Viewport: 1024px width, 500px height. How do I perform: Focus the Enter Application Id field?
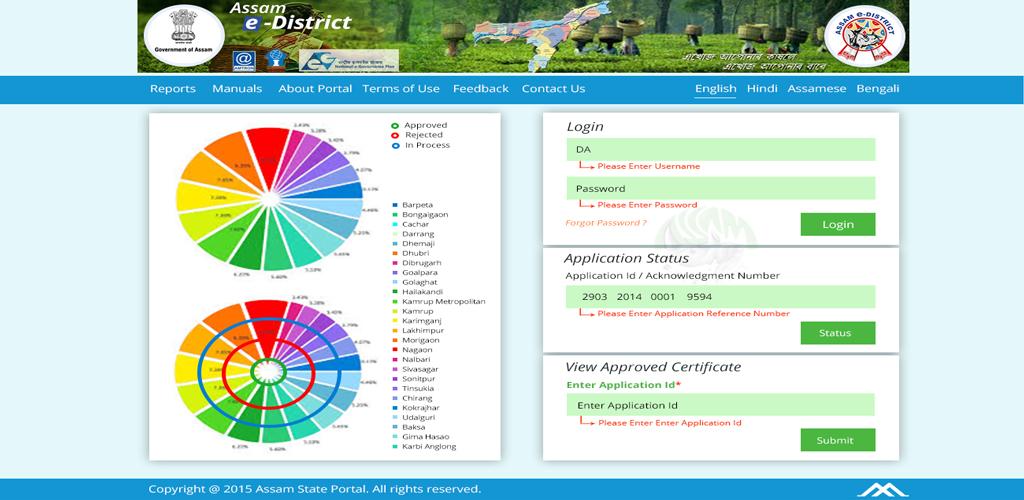click(x=721, y=405)
